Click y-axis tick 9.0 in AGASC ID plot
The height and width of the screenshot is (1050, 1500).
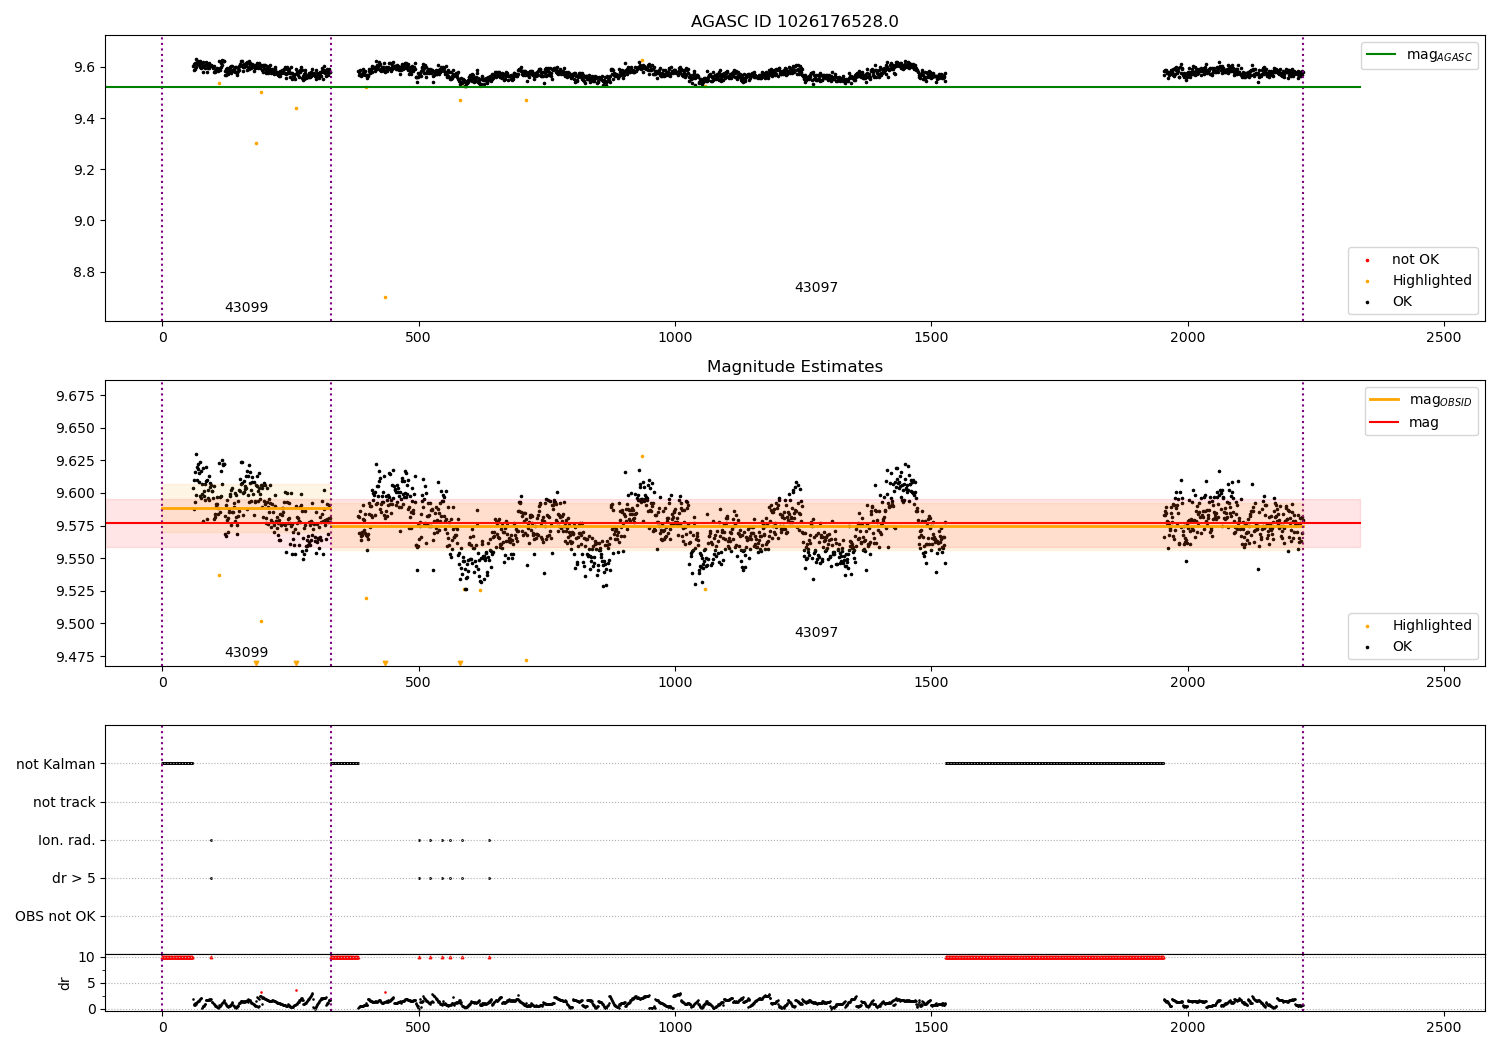click(84, 221)
